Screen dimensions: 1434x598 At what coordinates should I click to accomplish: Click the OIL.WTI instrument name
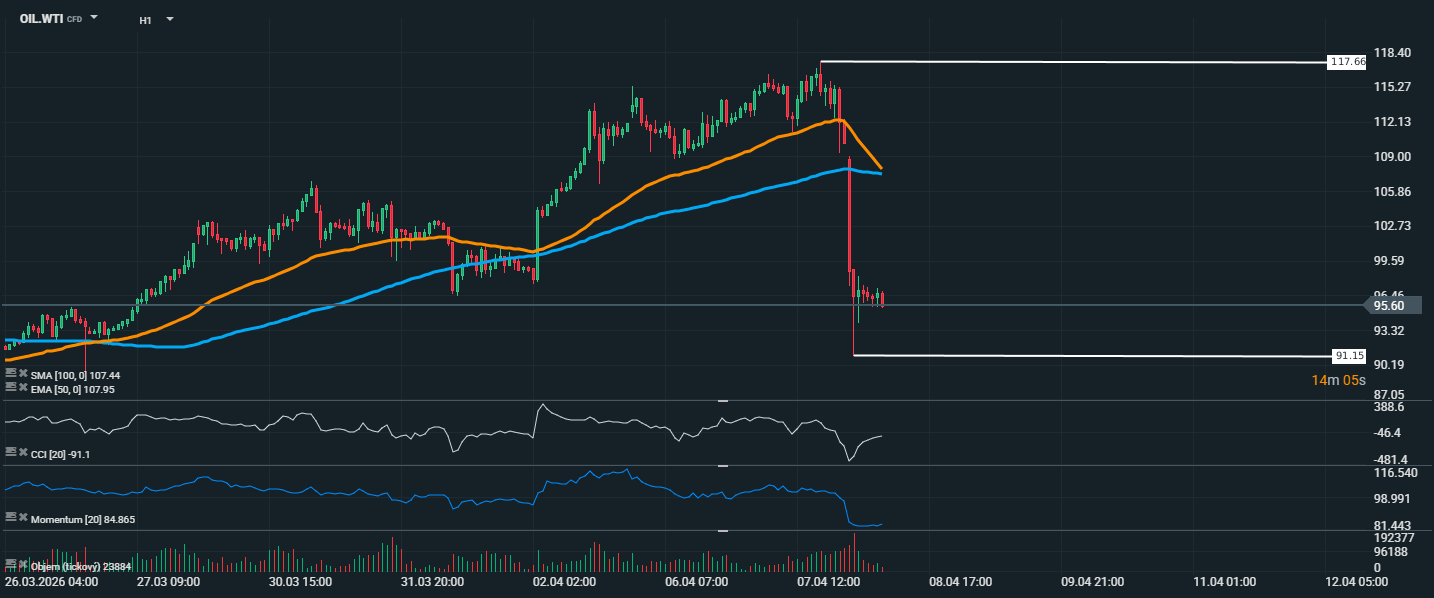pos(42,18)
